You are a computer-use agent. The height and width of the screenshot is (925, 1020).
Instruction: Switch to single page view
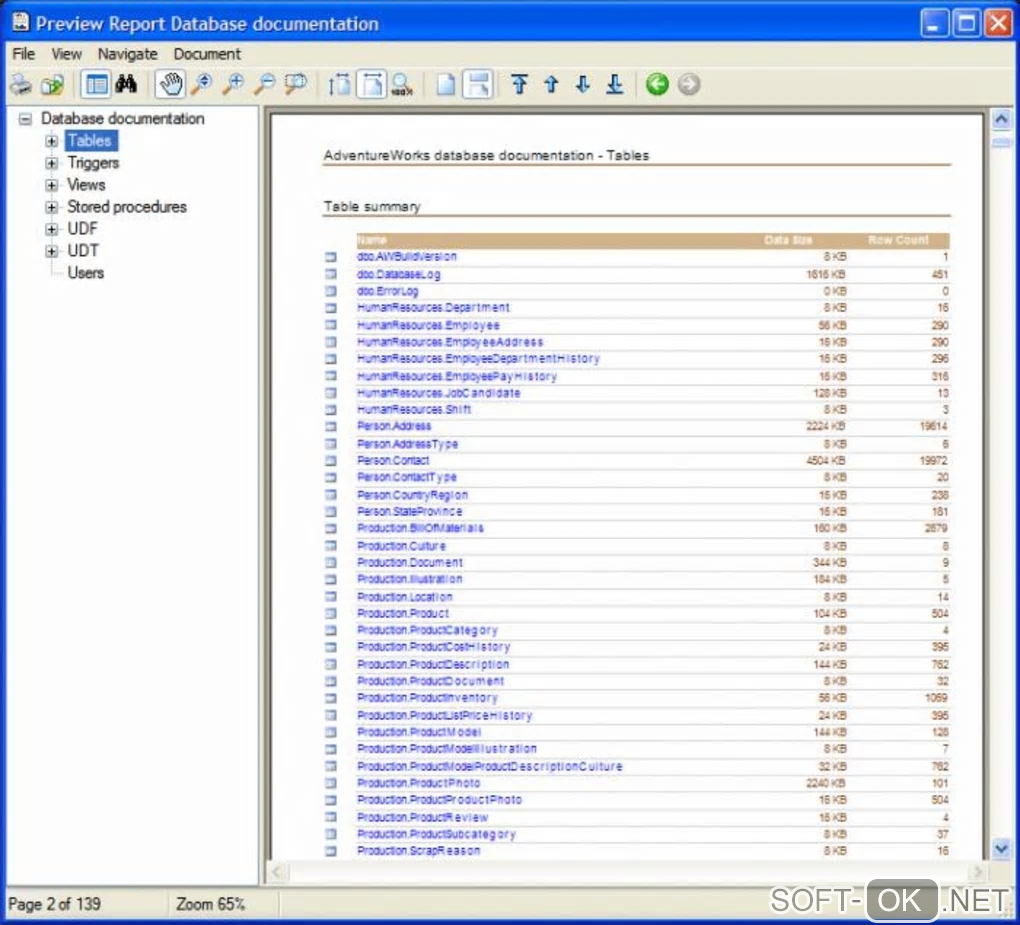pyautogui.click(x=446, y=85)
